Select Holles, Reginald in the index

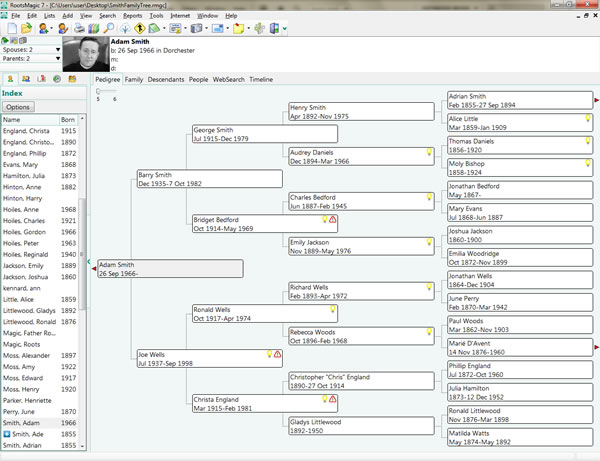(40, 254)
